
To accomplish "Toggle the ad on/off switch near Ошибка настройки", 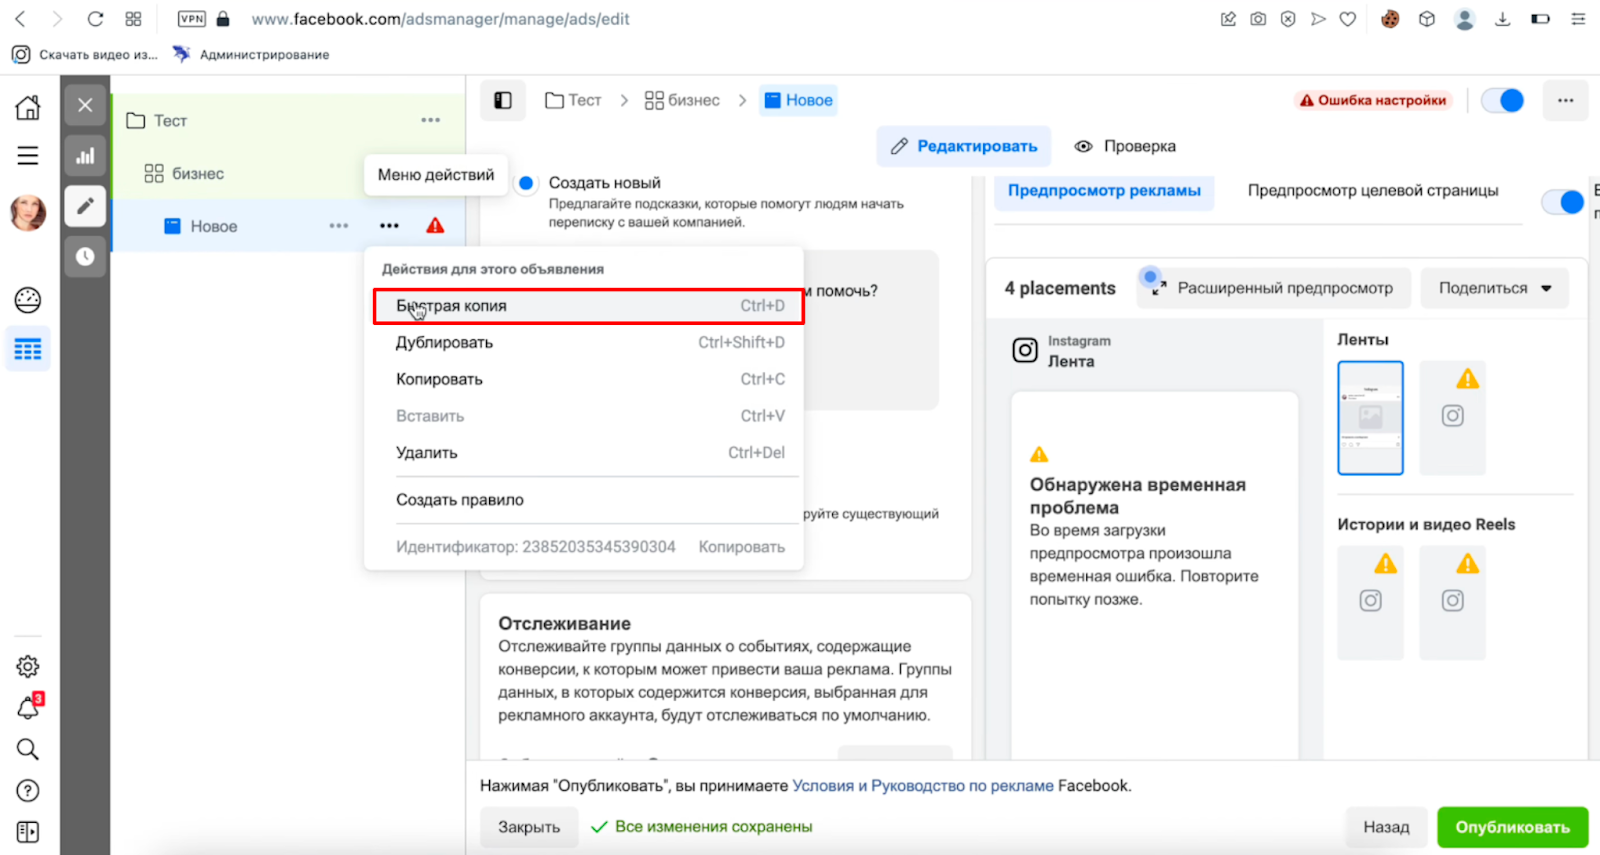I will click(x=1502, y=100).
